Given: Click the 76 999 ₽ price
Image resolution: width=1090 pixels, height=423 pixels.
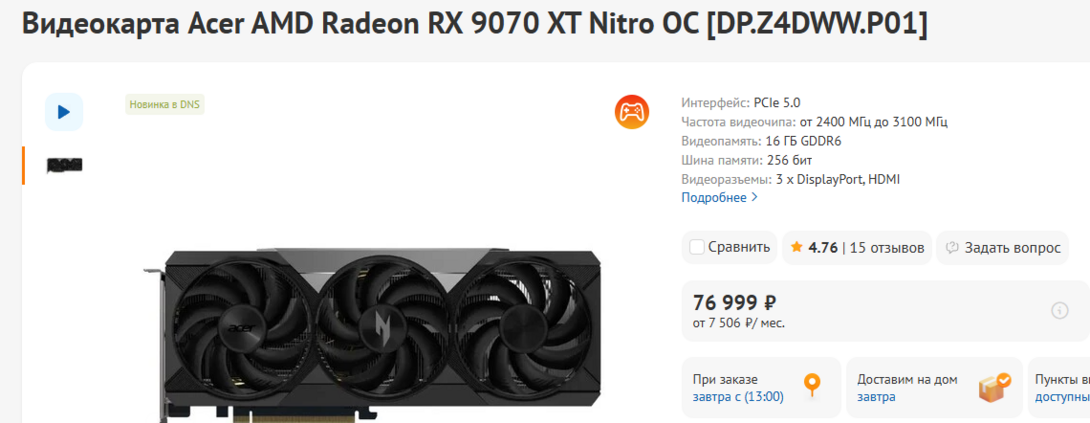Looking at the screenshot, I should coord(734,303).
